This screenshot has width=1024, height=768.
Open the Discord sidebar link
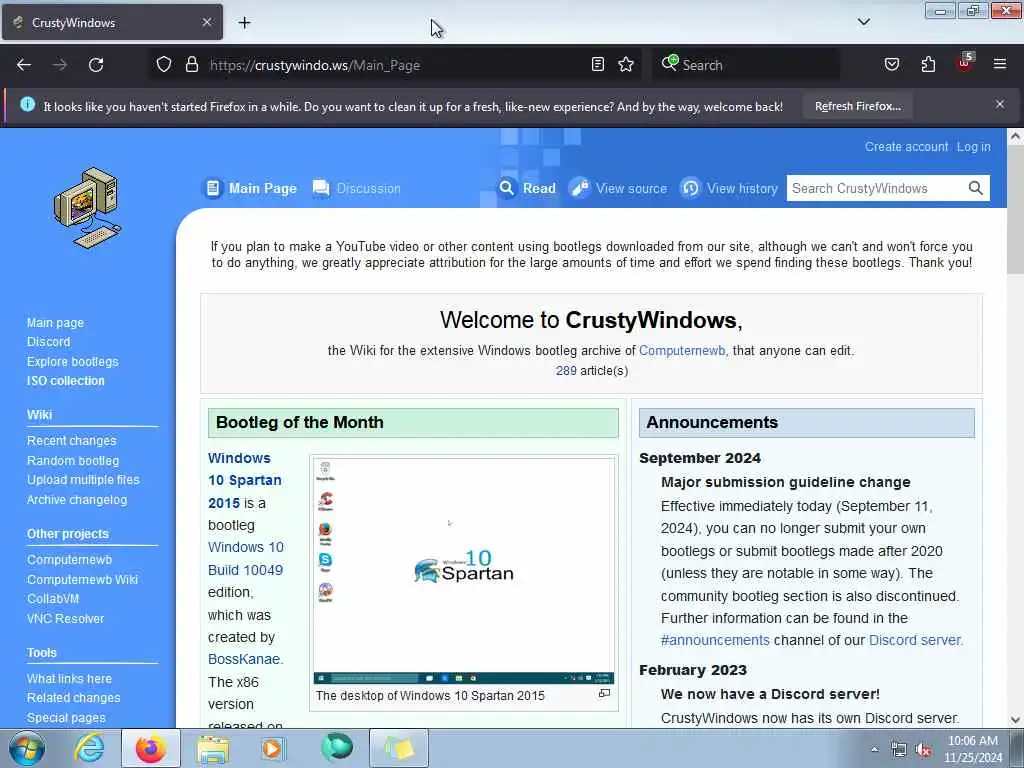pos(48,342)
